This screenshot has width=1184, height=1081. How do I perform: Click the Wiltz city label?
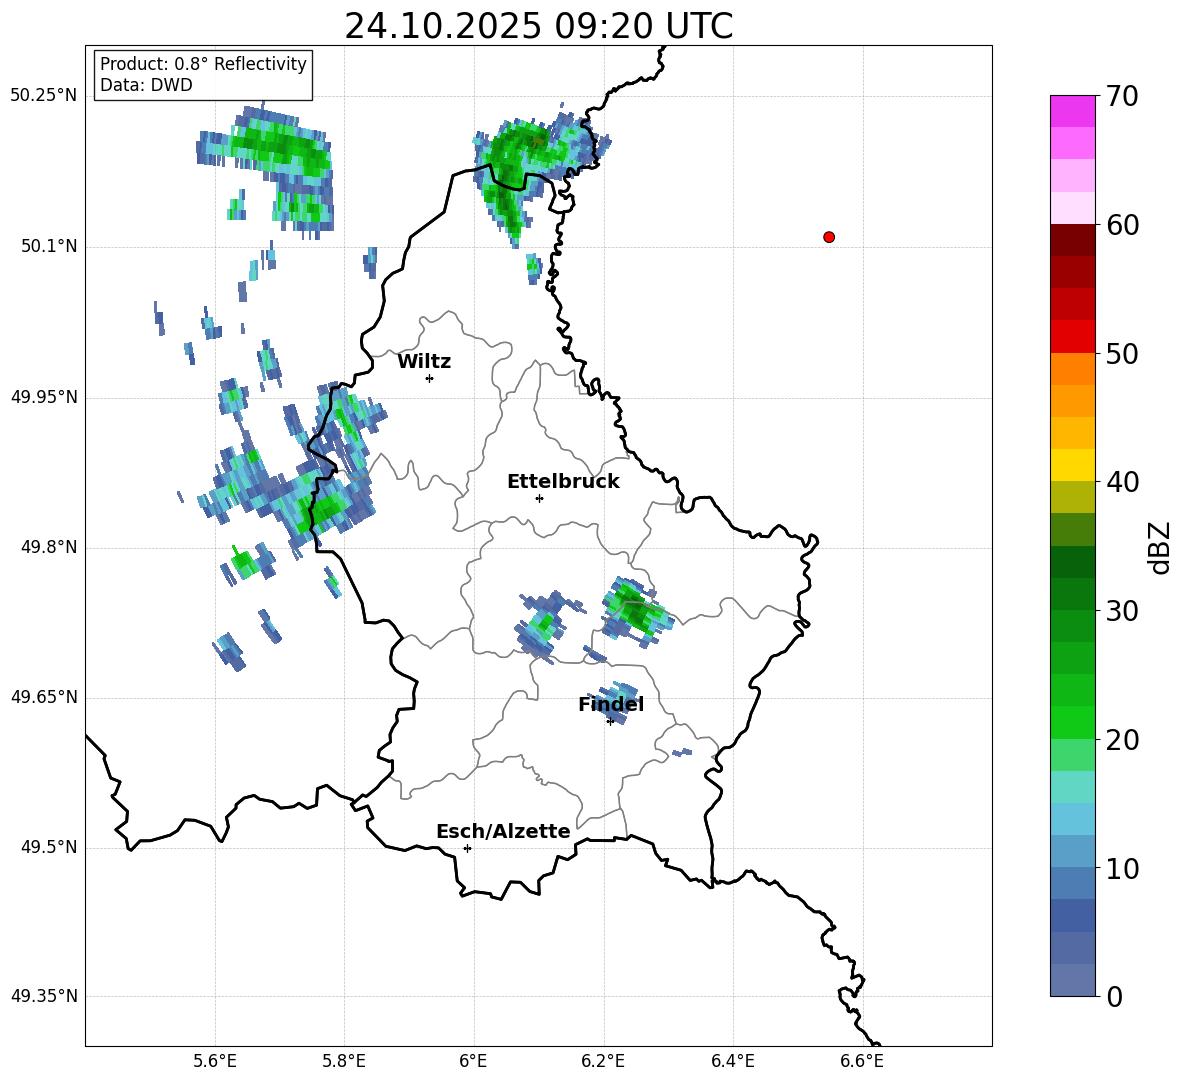424,362
